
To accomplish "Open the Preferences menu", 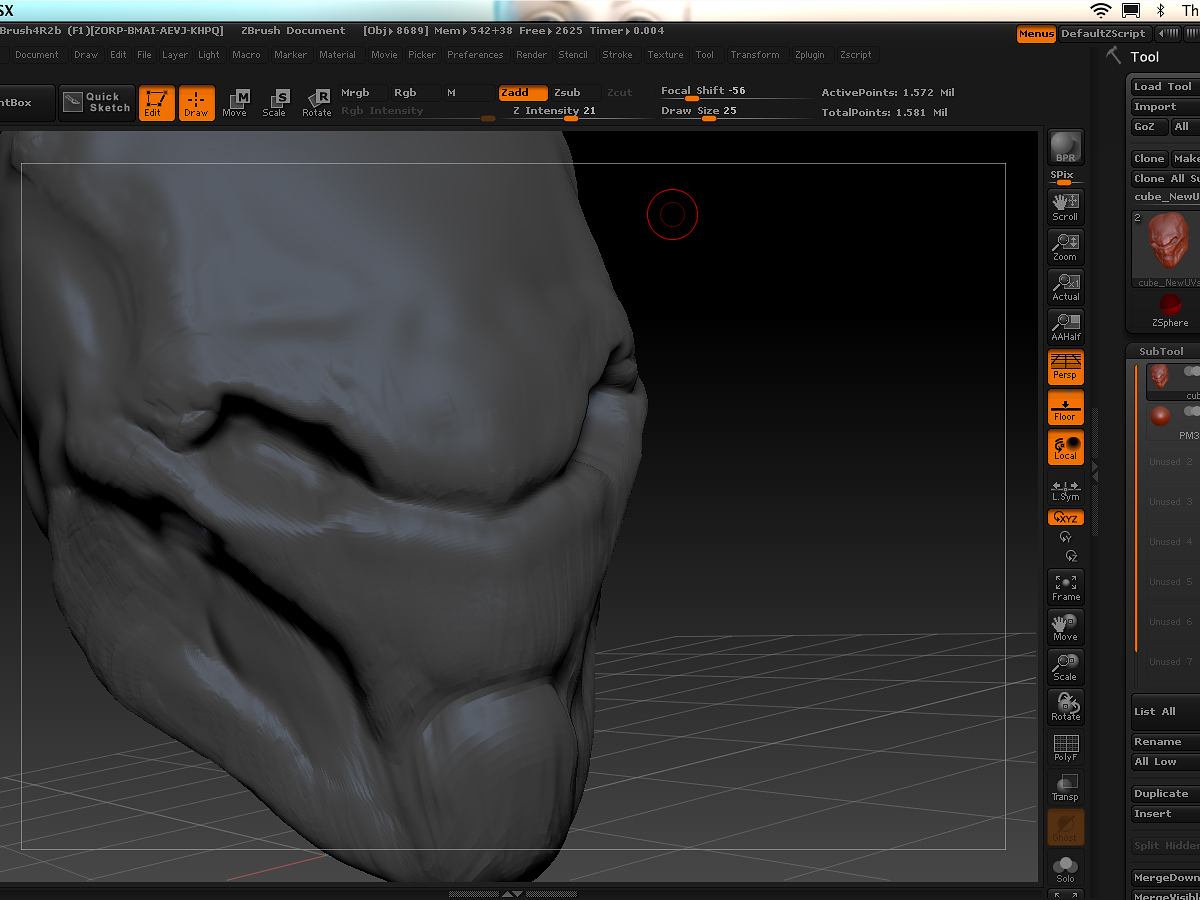I will click(x=475, y=55).
